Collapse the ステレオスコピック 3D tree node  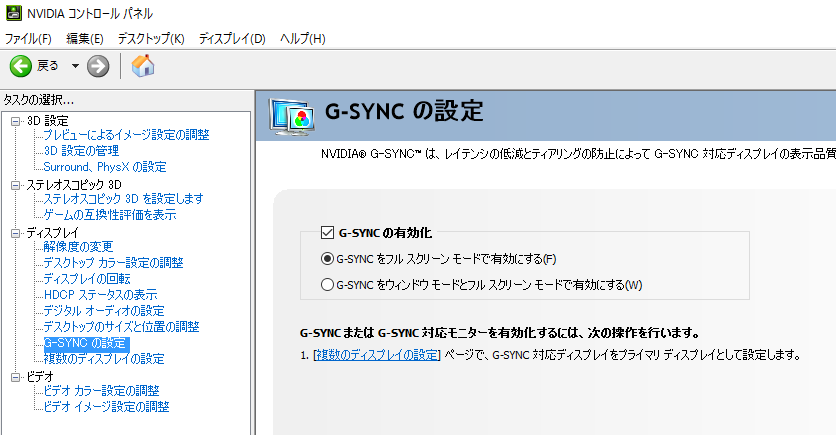[x=15, y=186]
